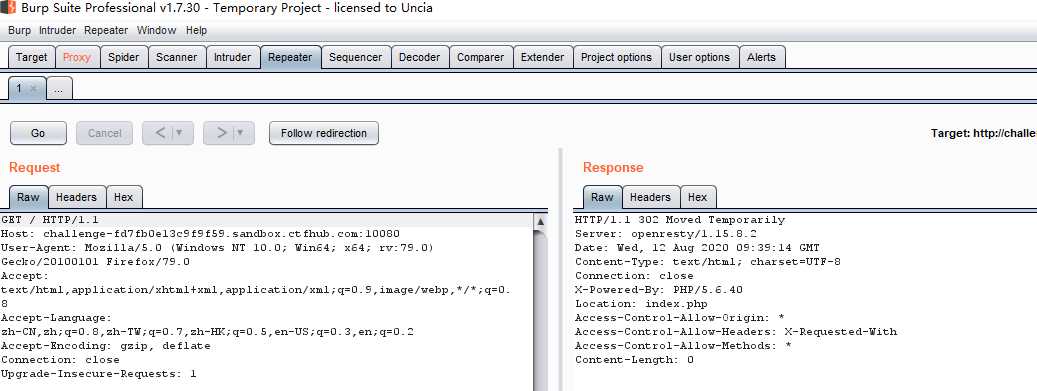Select the Request Headers tab
The image size is (1037, 391).
coord(77,197)
